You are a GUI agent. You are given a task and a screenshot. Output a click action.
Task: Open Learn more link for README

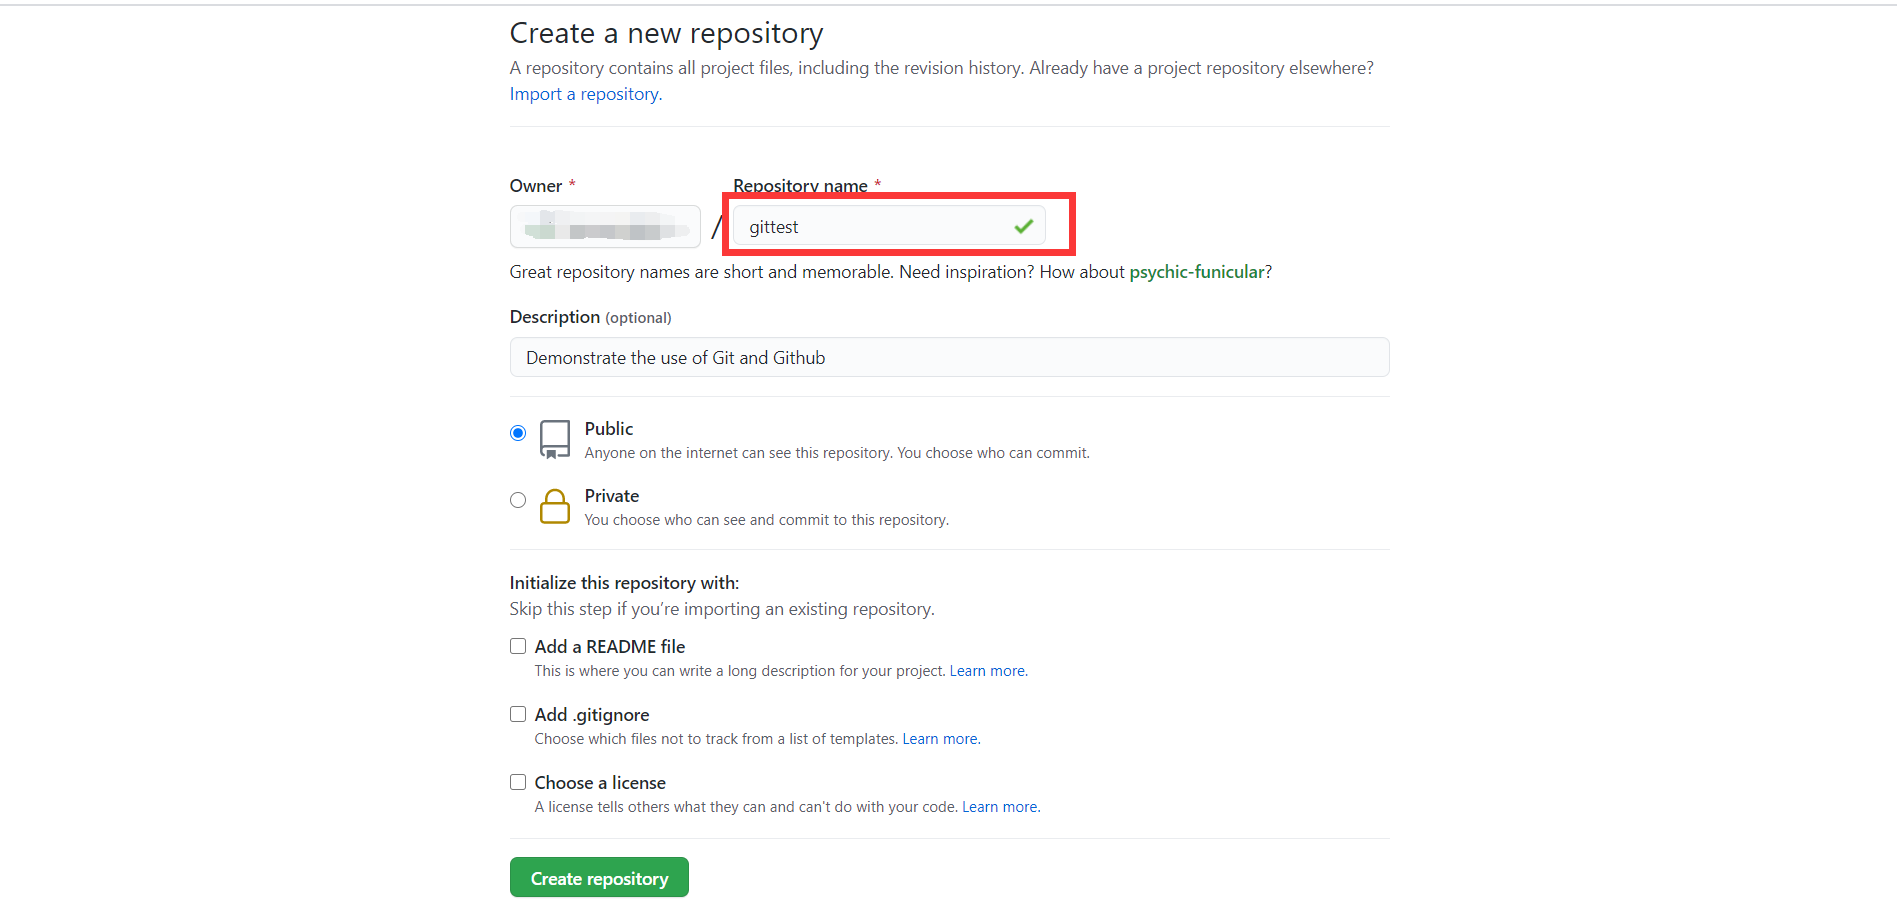(x=988, y=671)
